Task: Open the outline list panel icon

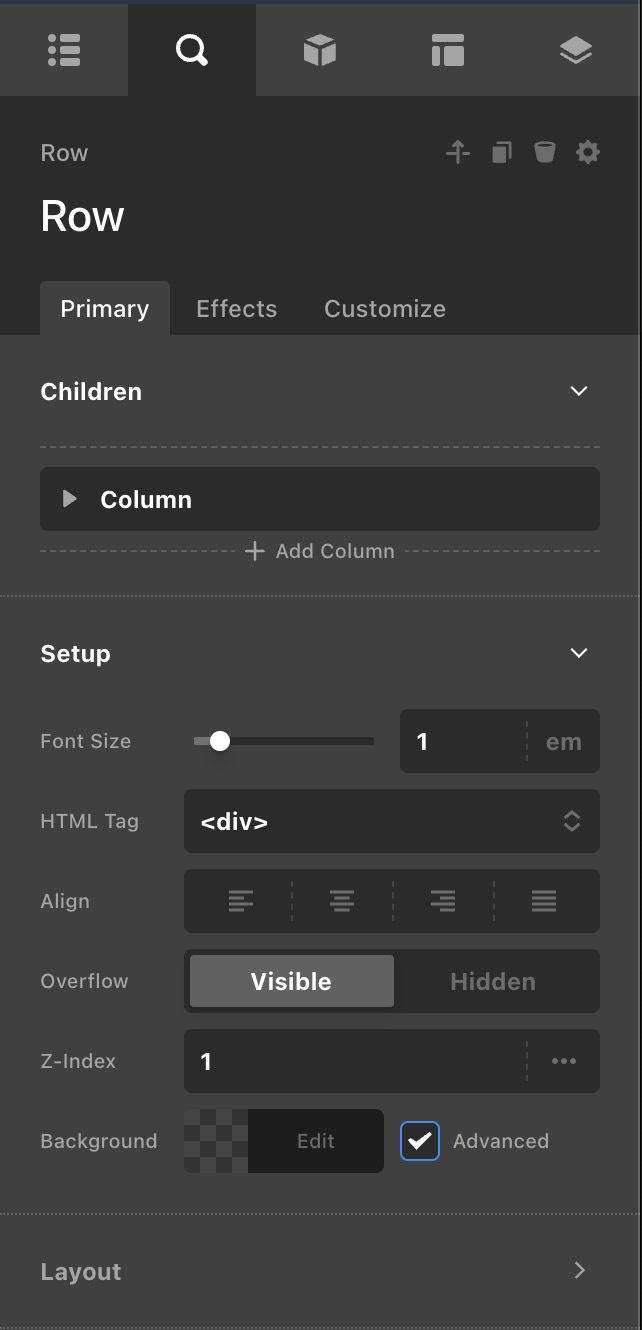Action: (x=64, y=50)
